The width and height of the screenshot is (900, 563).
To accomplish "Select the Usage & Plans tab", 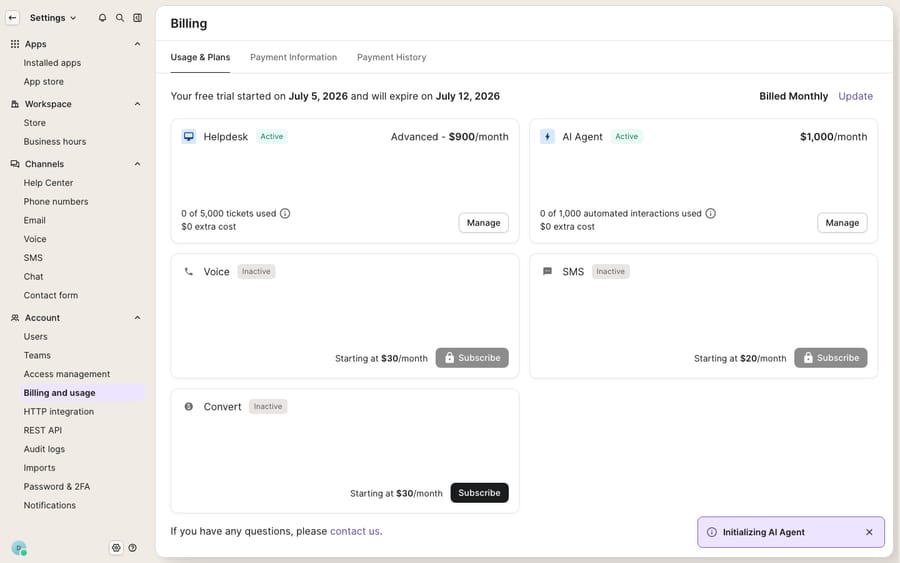I will (x=200, y=57).
